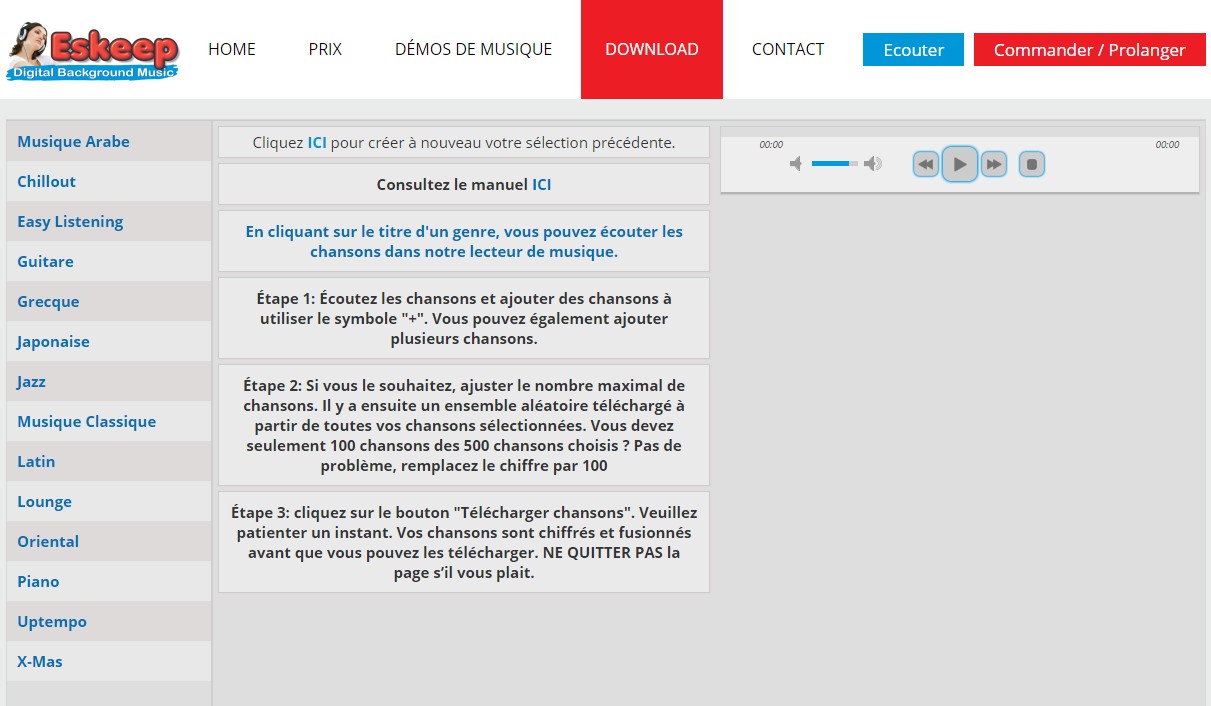The width and height of the screenshot is (1211, 706).
Task: Click the blue genre-title hint text
Action: point(464,241)
